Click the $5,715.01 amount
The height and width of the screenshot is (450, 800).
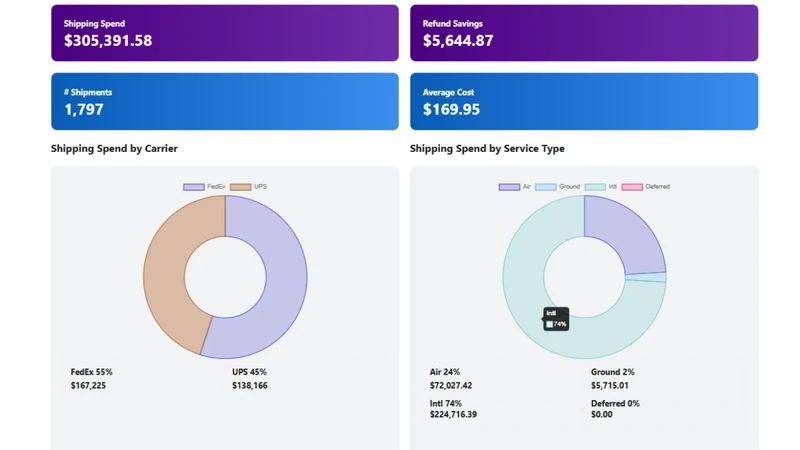point(610,385)
